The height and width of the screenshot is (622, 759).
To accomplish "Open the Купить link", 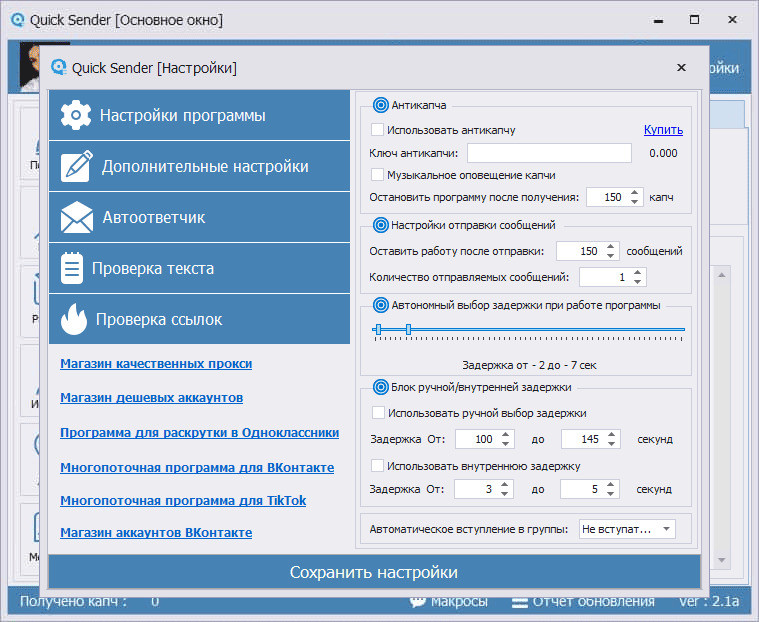I will pos(662,130).
